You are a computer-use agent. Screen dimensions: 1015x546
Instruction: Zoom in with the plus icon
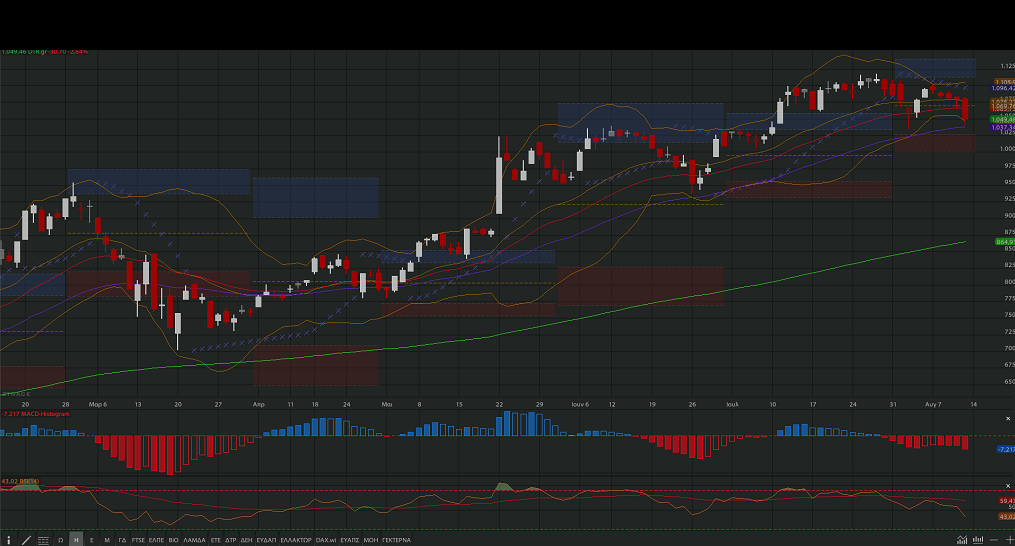pyautogui.click(x=1010, y=540)
